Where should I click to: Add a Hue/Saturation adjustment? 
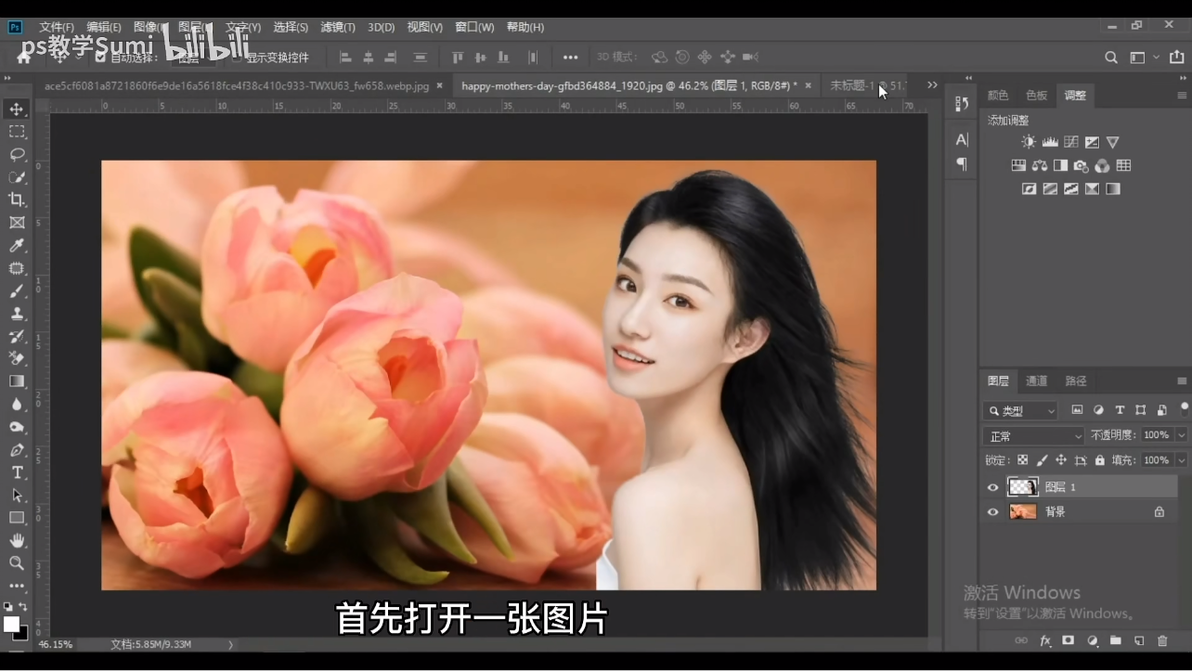(x=1019, y=166)
